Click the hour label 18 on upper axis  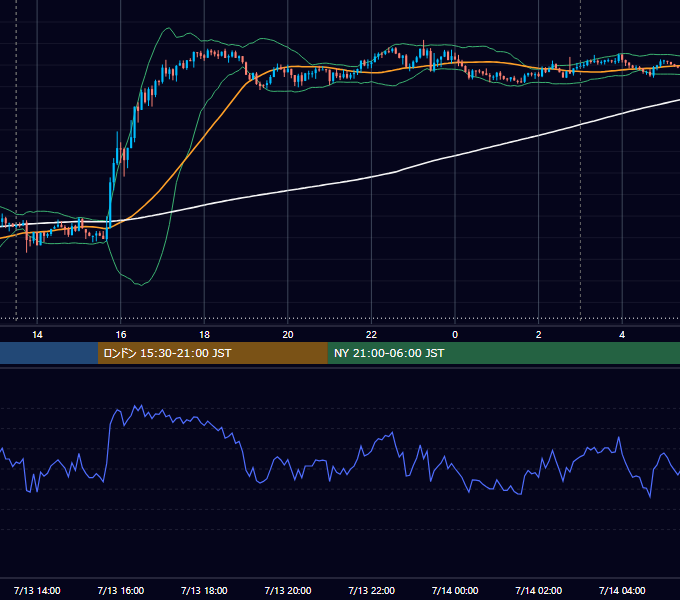(x=204, y=335)
